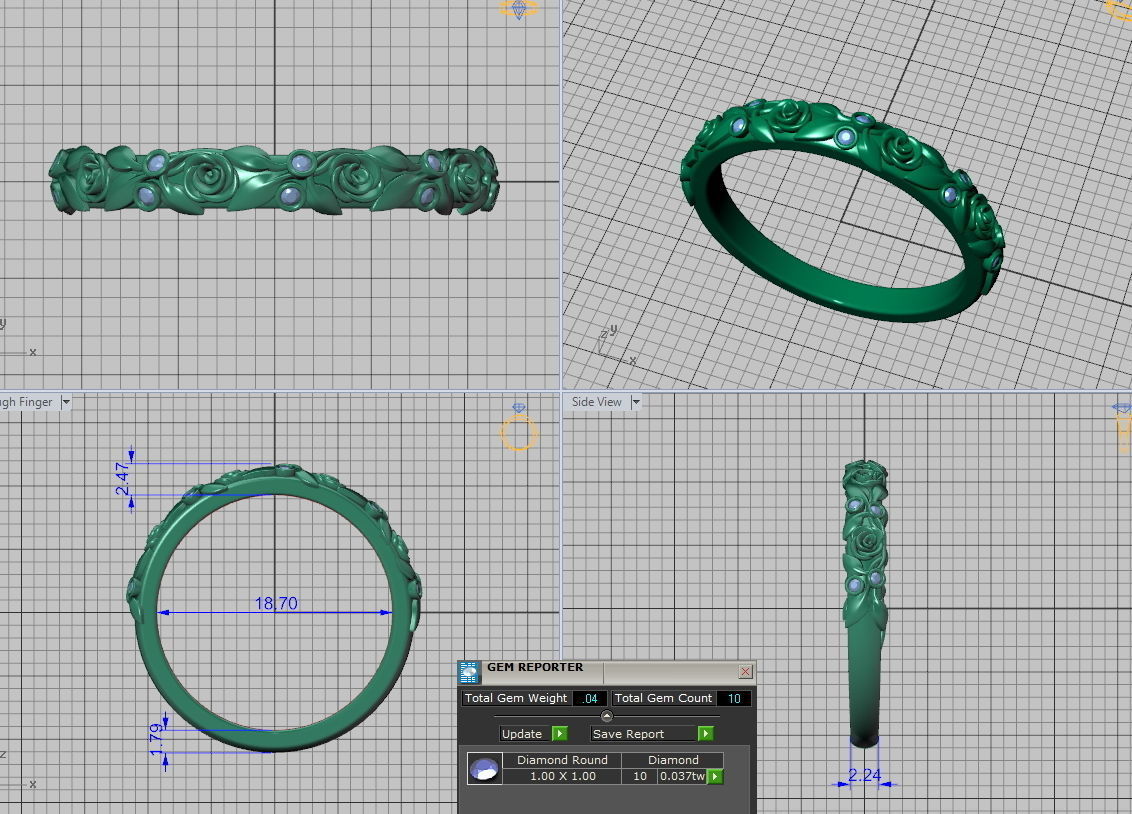Close the Gem Reporter panel

(x=745, y=671)
